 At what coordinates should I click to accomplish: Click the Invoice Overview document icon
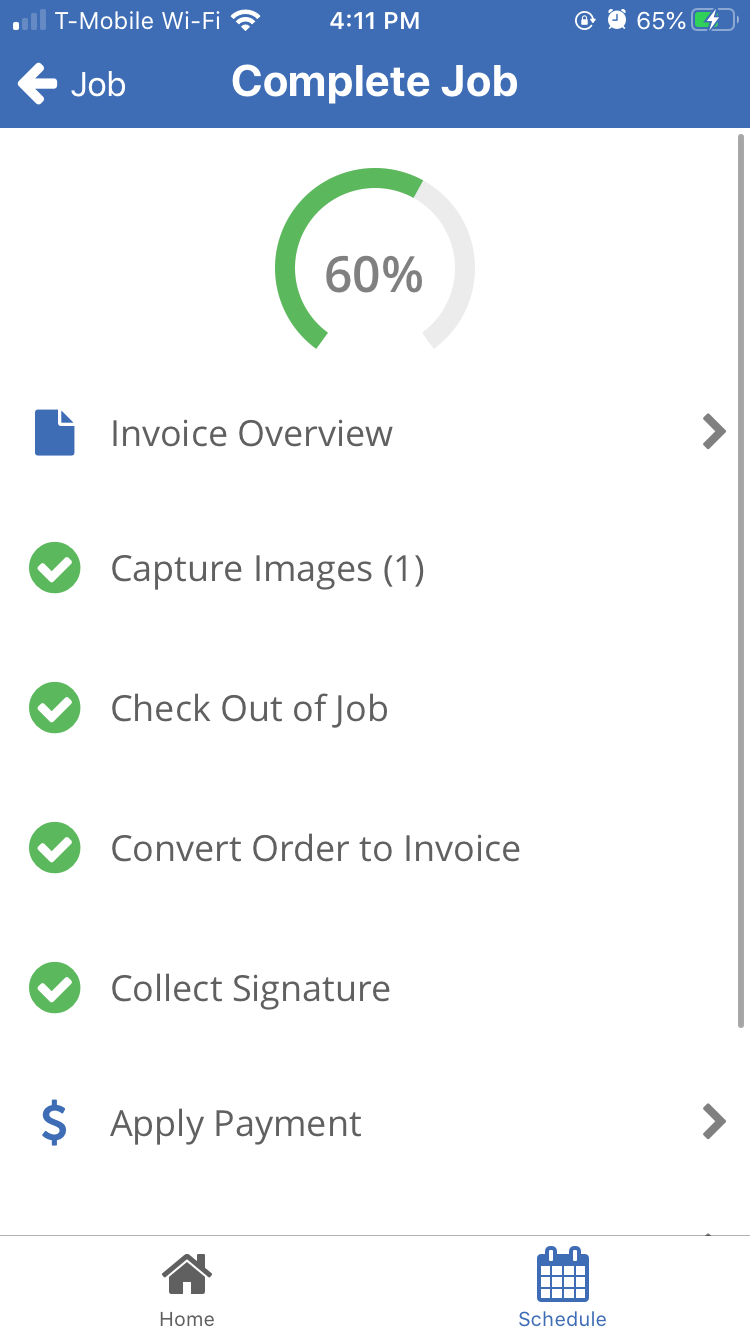(x=55, y=433)
